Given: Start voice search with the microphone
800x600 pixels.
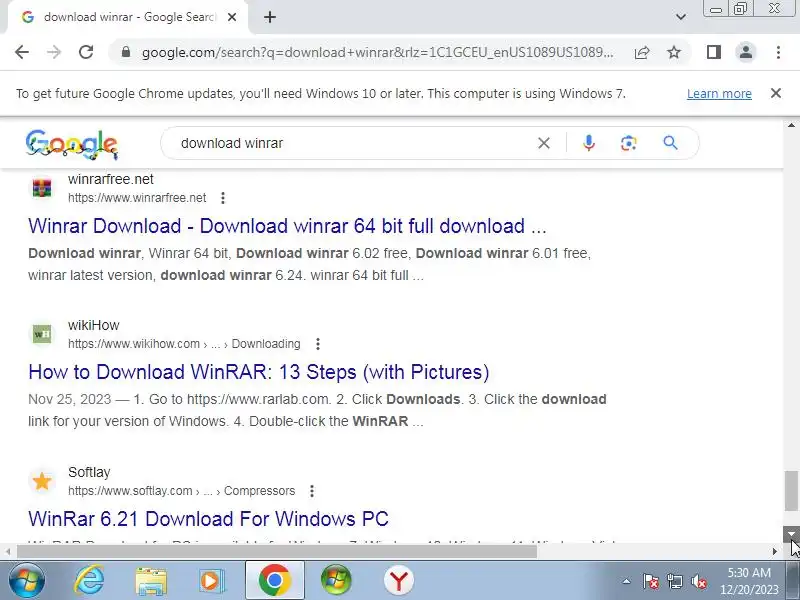Looking at the screenshot, I should coord(589,143).
